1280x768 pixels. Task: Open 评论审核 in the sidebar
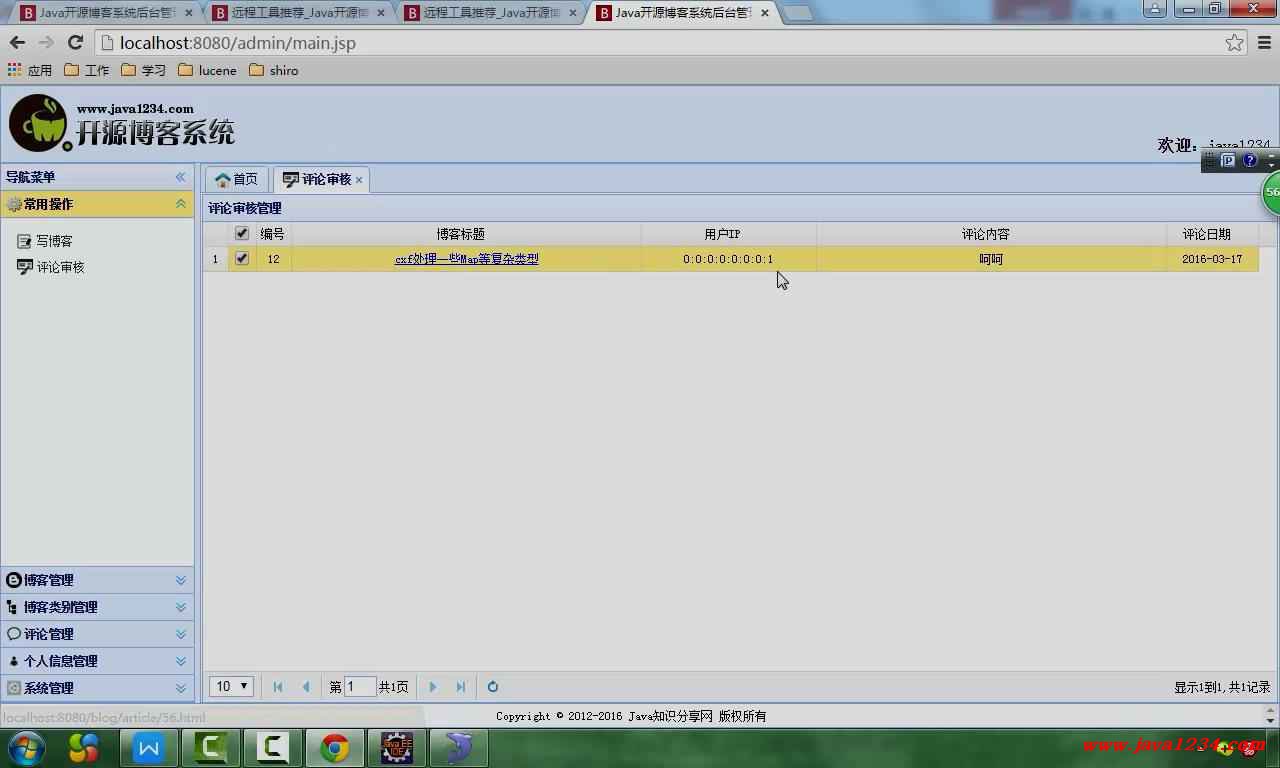pos(51,267)
